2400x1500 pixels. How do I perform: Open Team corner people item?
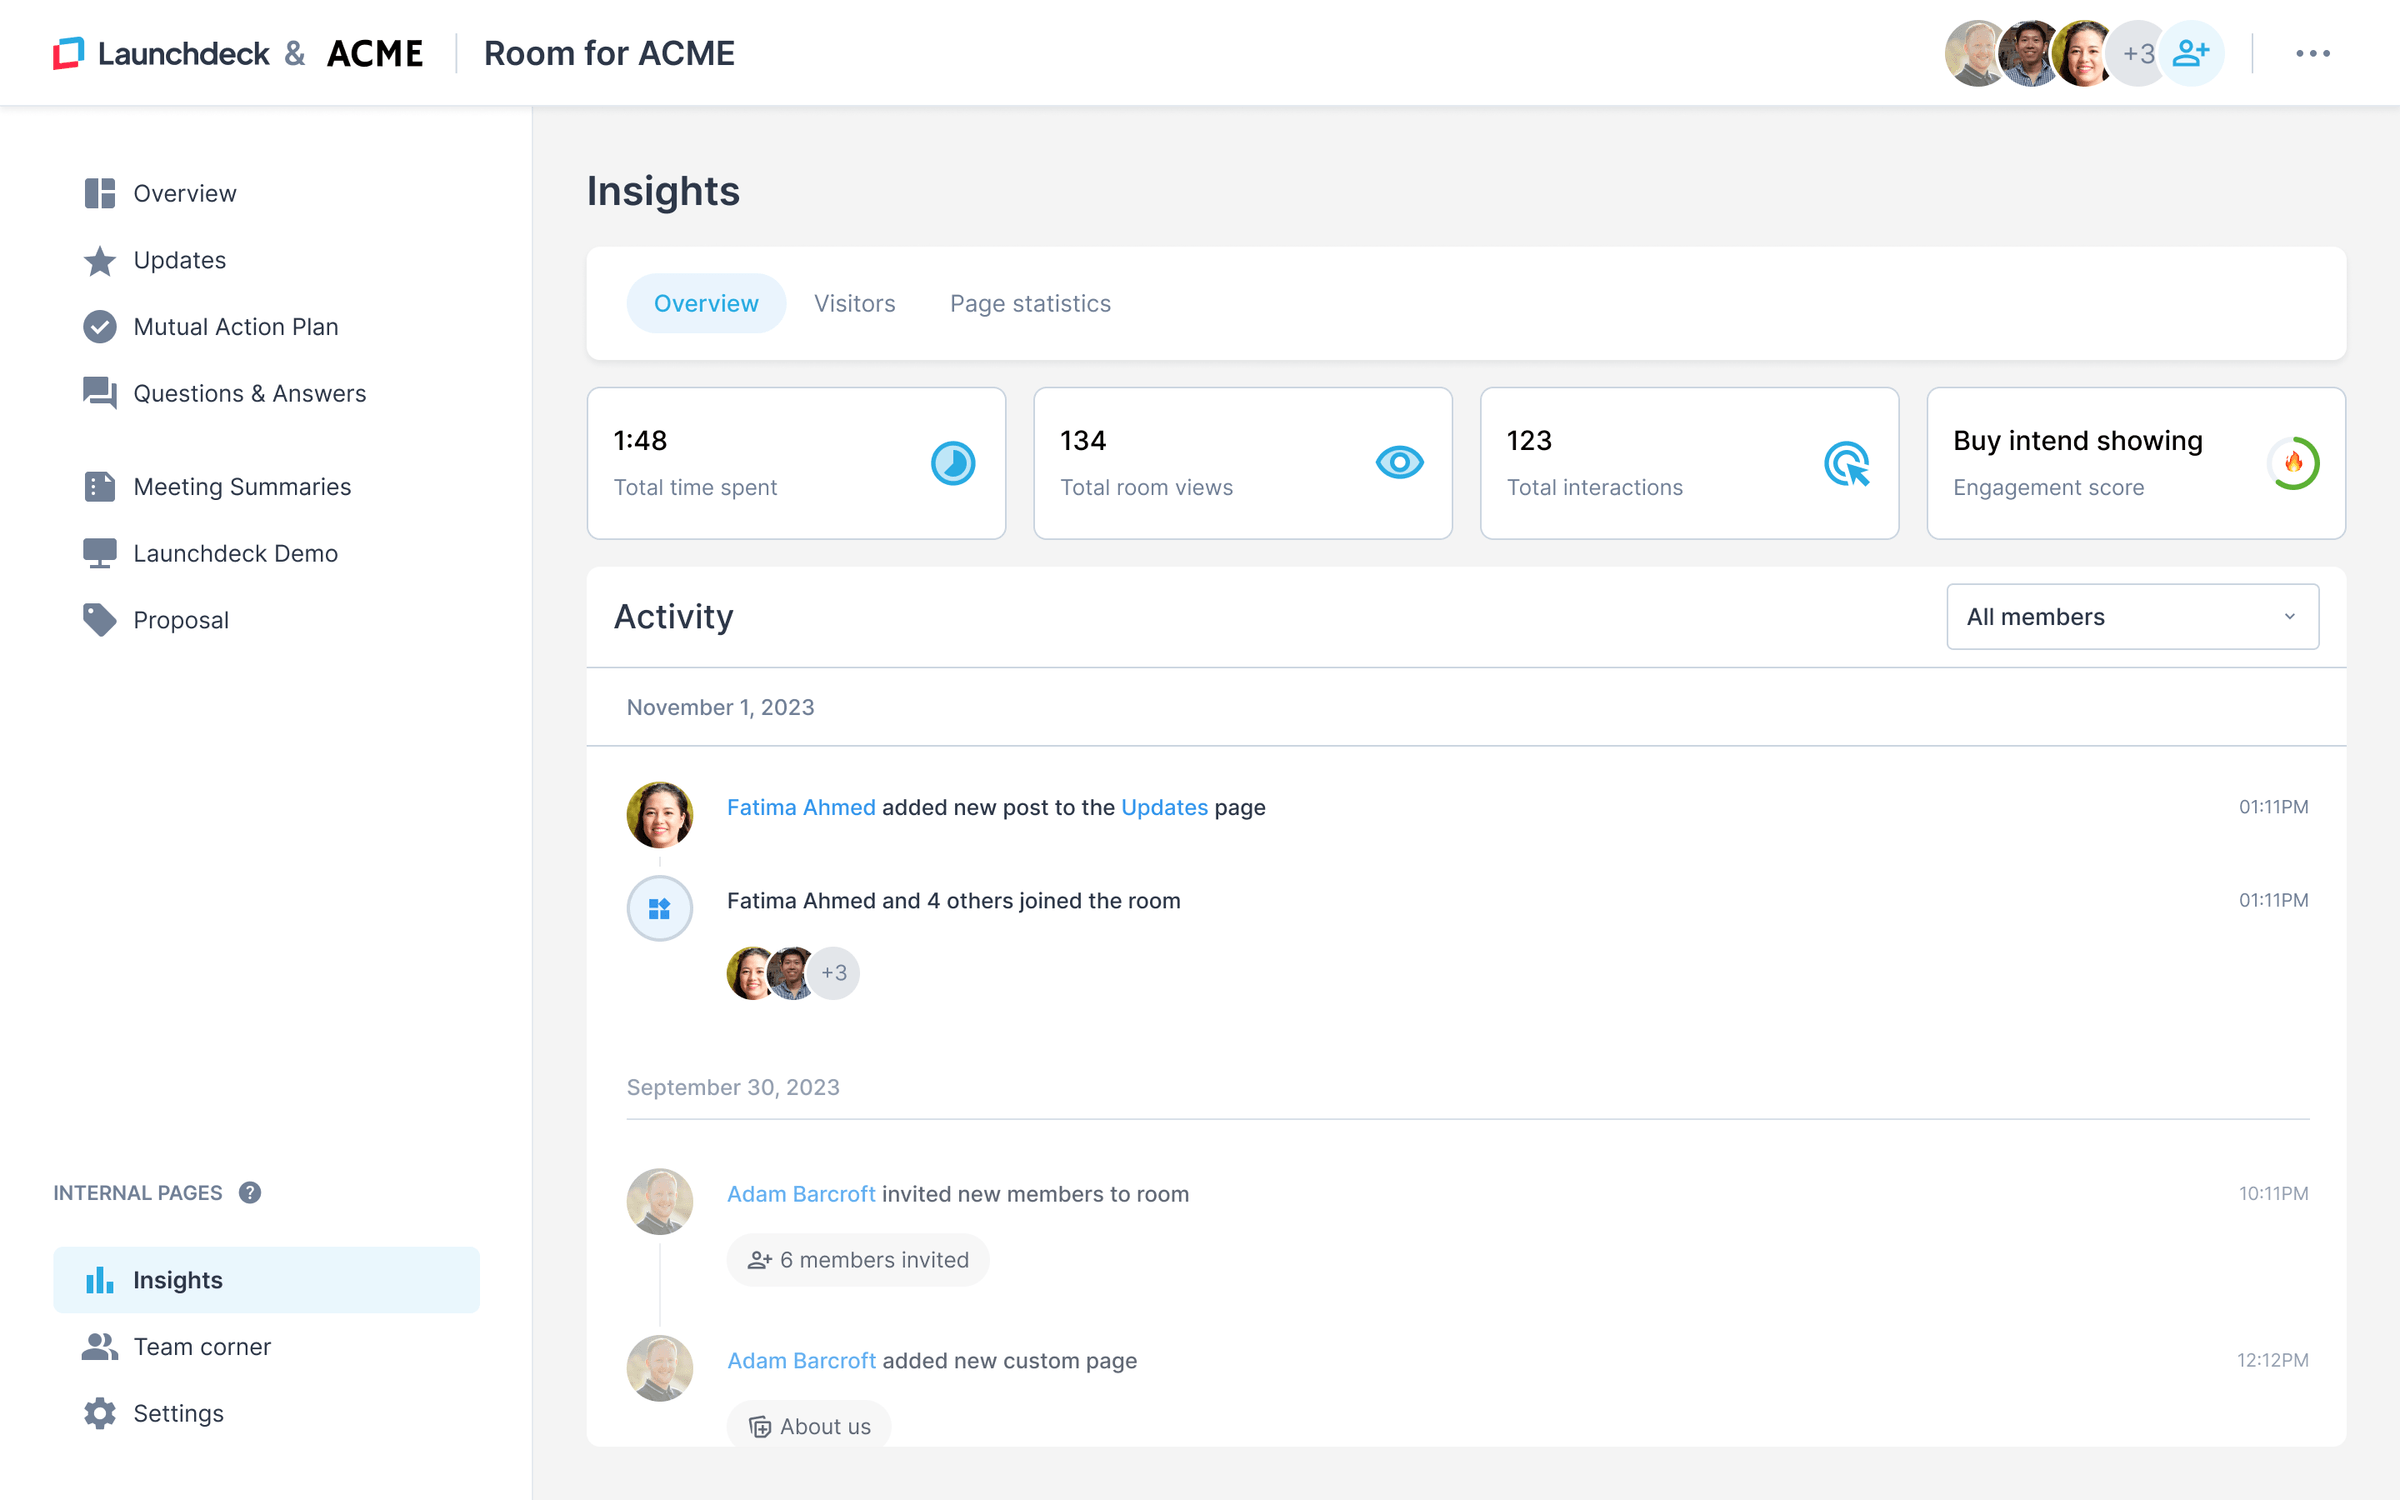pos(176,1347)
